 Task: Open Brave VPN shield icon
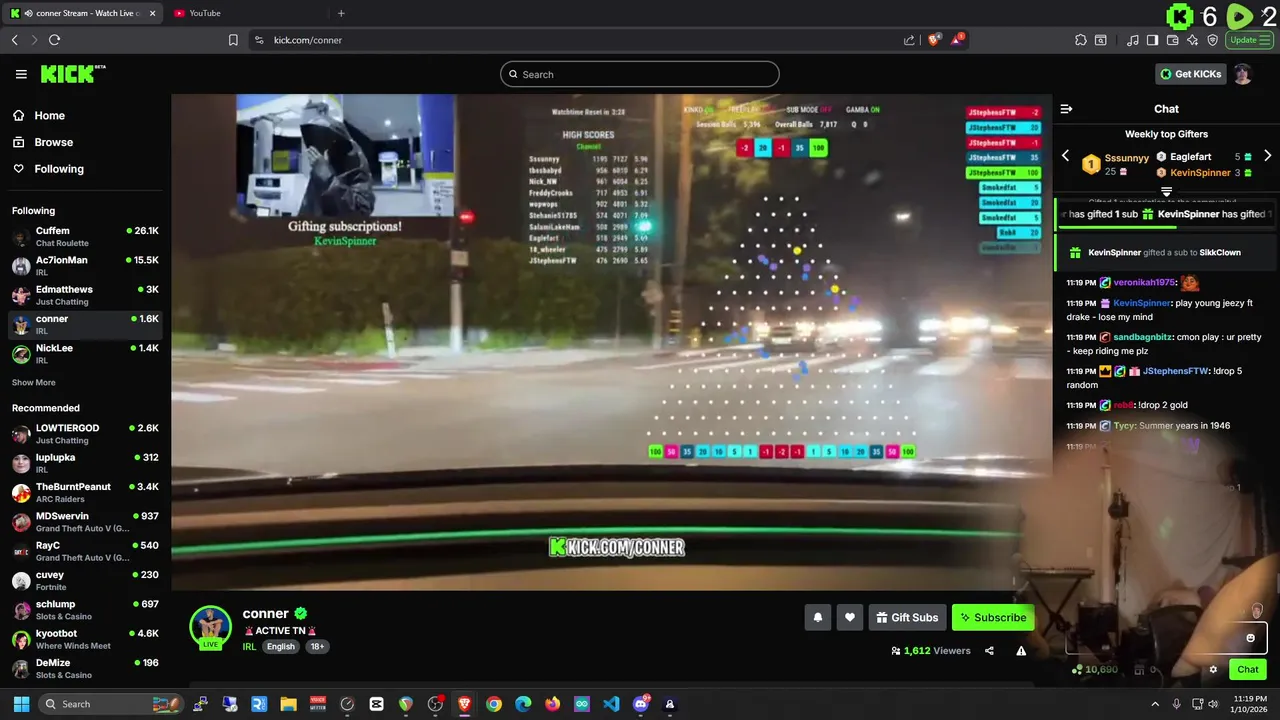click(x=1213, y=40)
